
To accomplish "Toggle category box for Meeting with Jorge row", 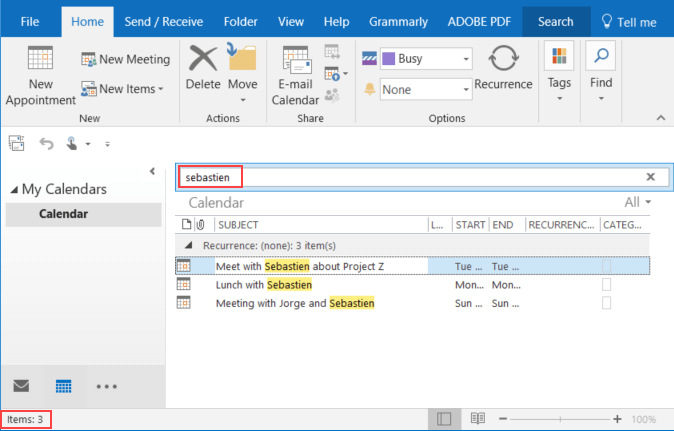I will (x=606, y=303).
